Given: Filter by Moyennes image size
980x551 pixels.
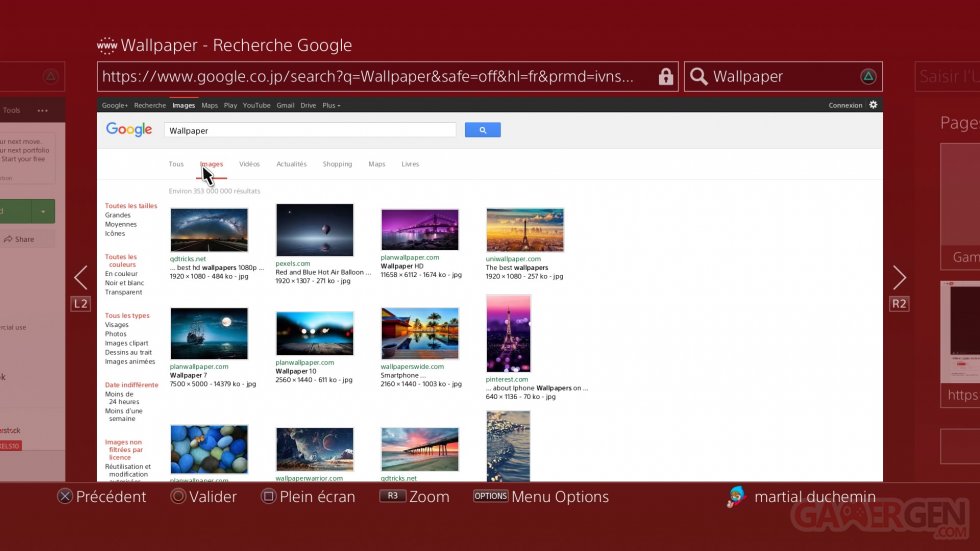Looking at the screenshot, I should coord(121,224).
